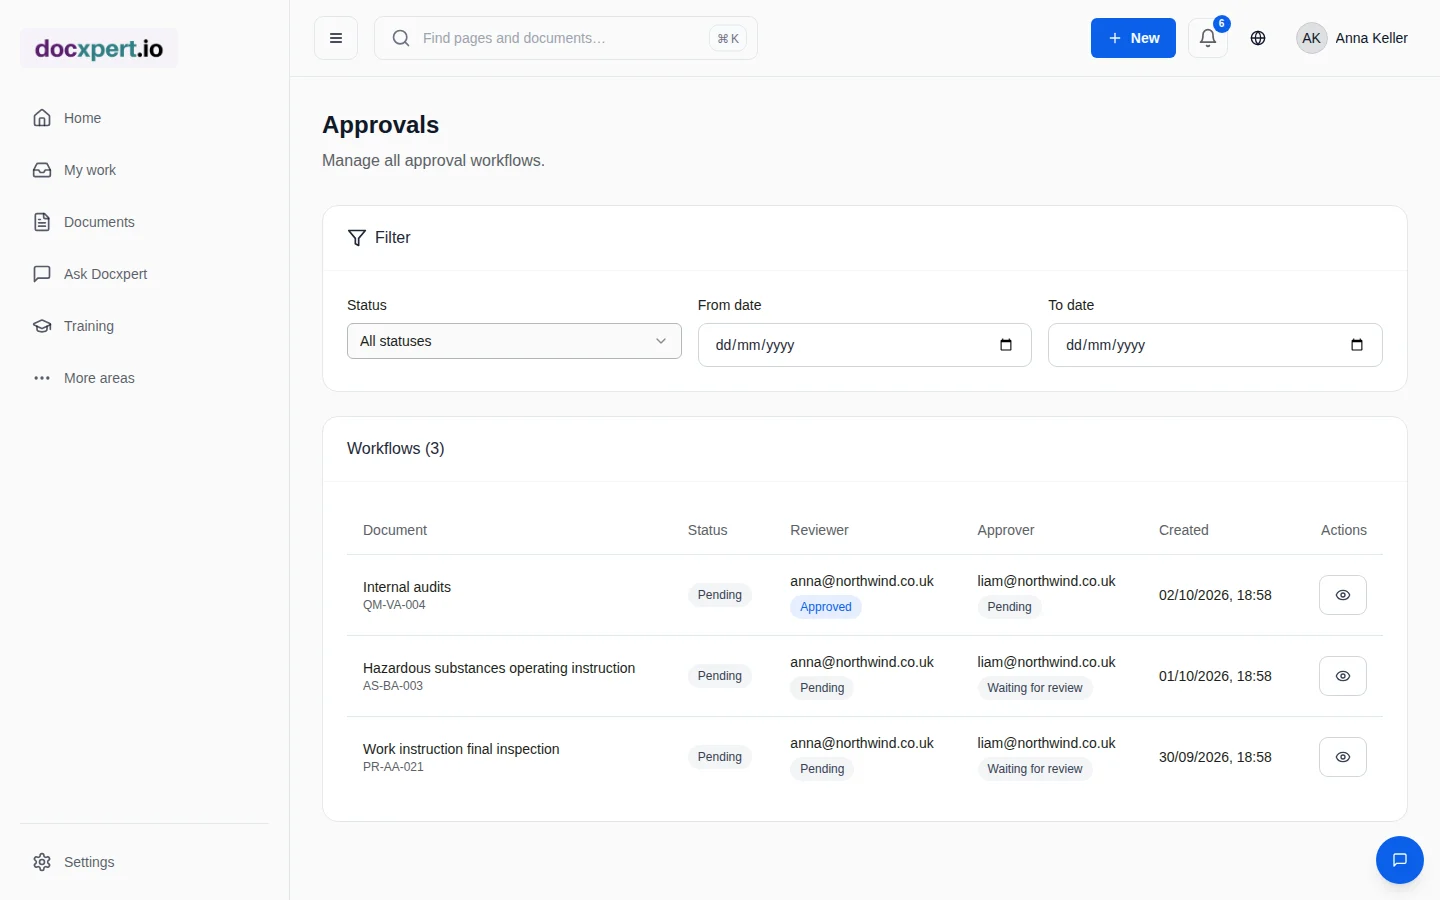This screenshot has width=1440, height=900.
Task: Open the chat bubble floating button
Action: pyautogui.click(x=1400, y=860)
